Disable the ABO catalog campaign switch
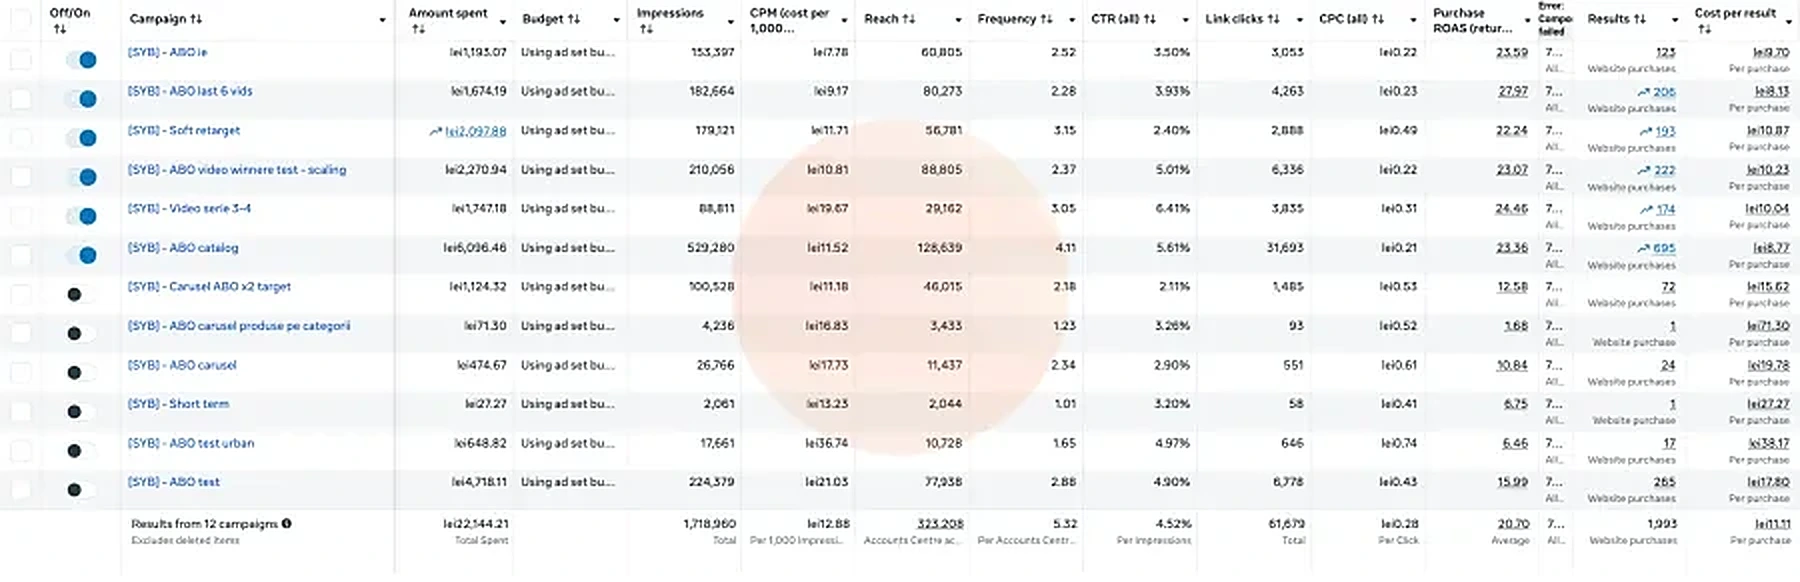The height and width of the screenshot is (582, 1800). pos(82,255)
